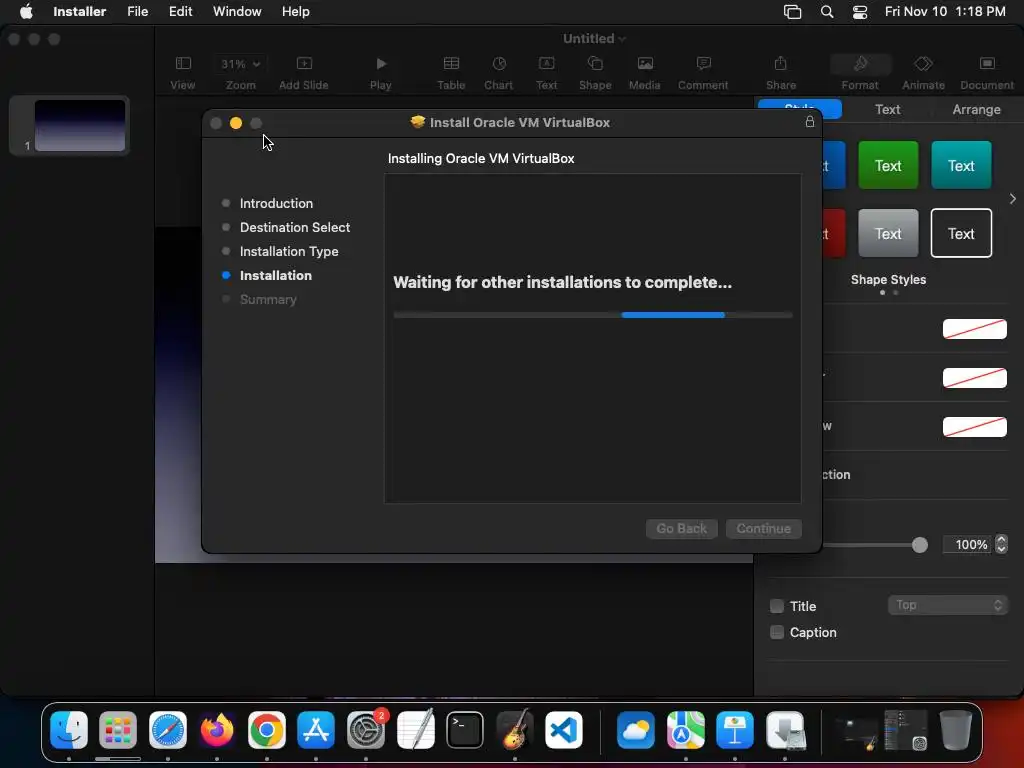
Task: Expand the Untitled document title menu
Action: pyautogui.click(x=594, y=39)
